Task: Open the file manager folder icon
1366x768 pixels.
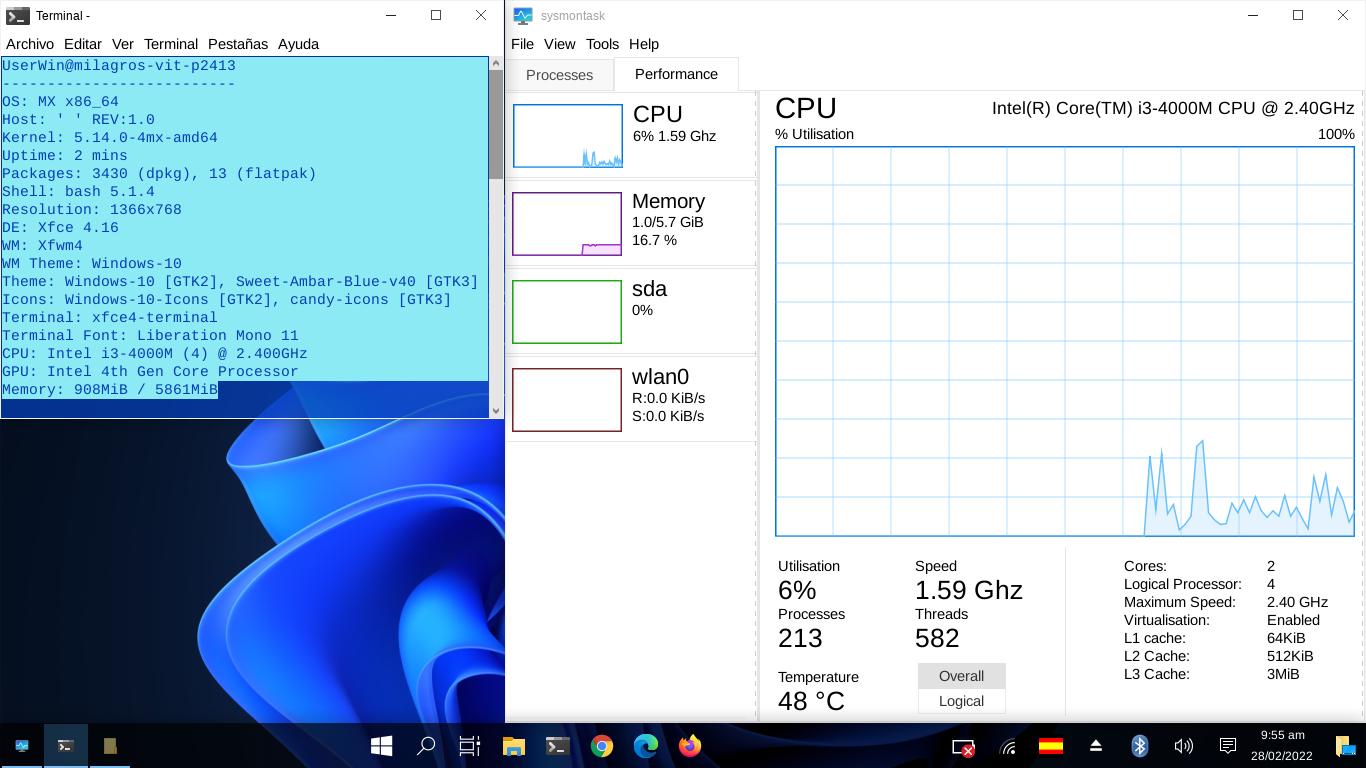Action: point(513,746)
